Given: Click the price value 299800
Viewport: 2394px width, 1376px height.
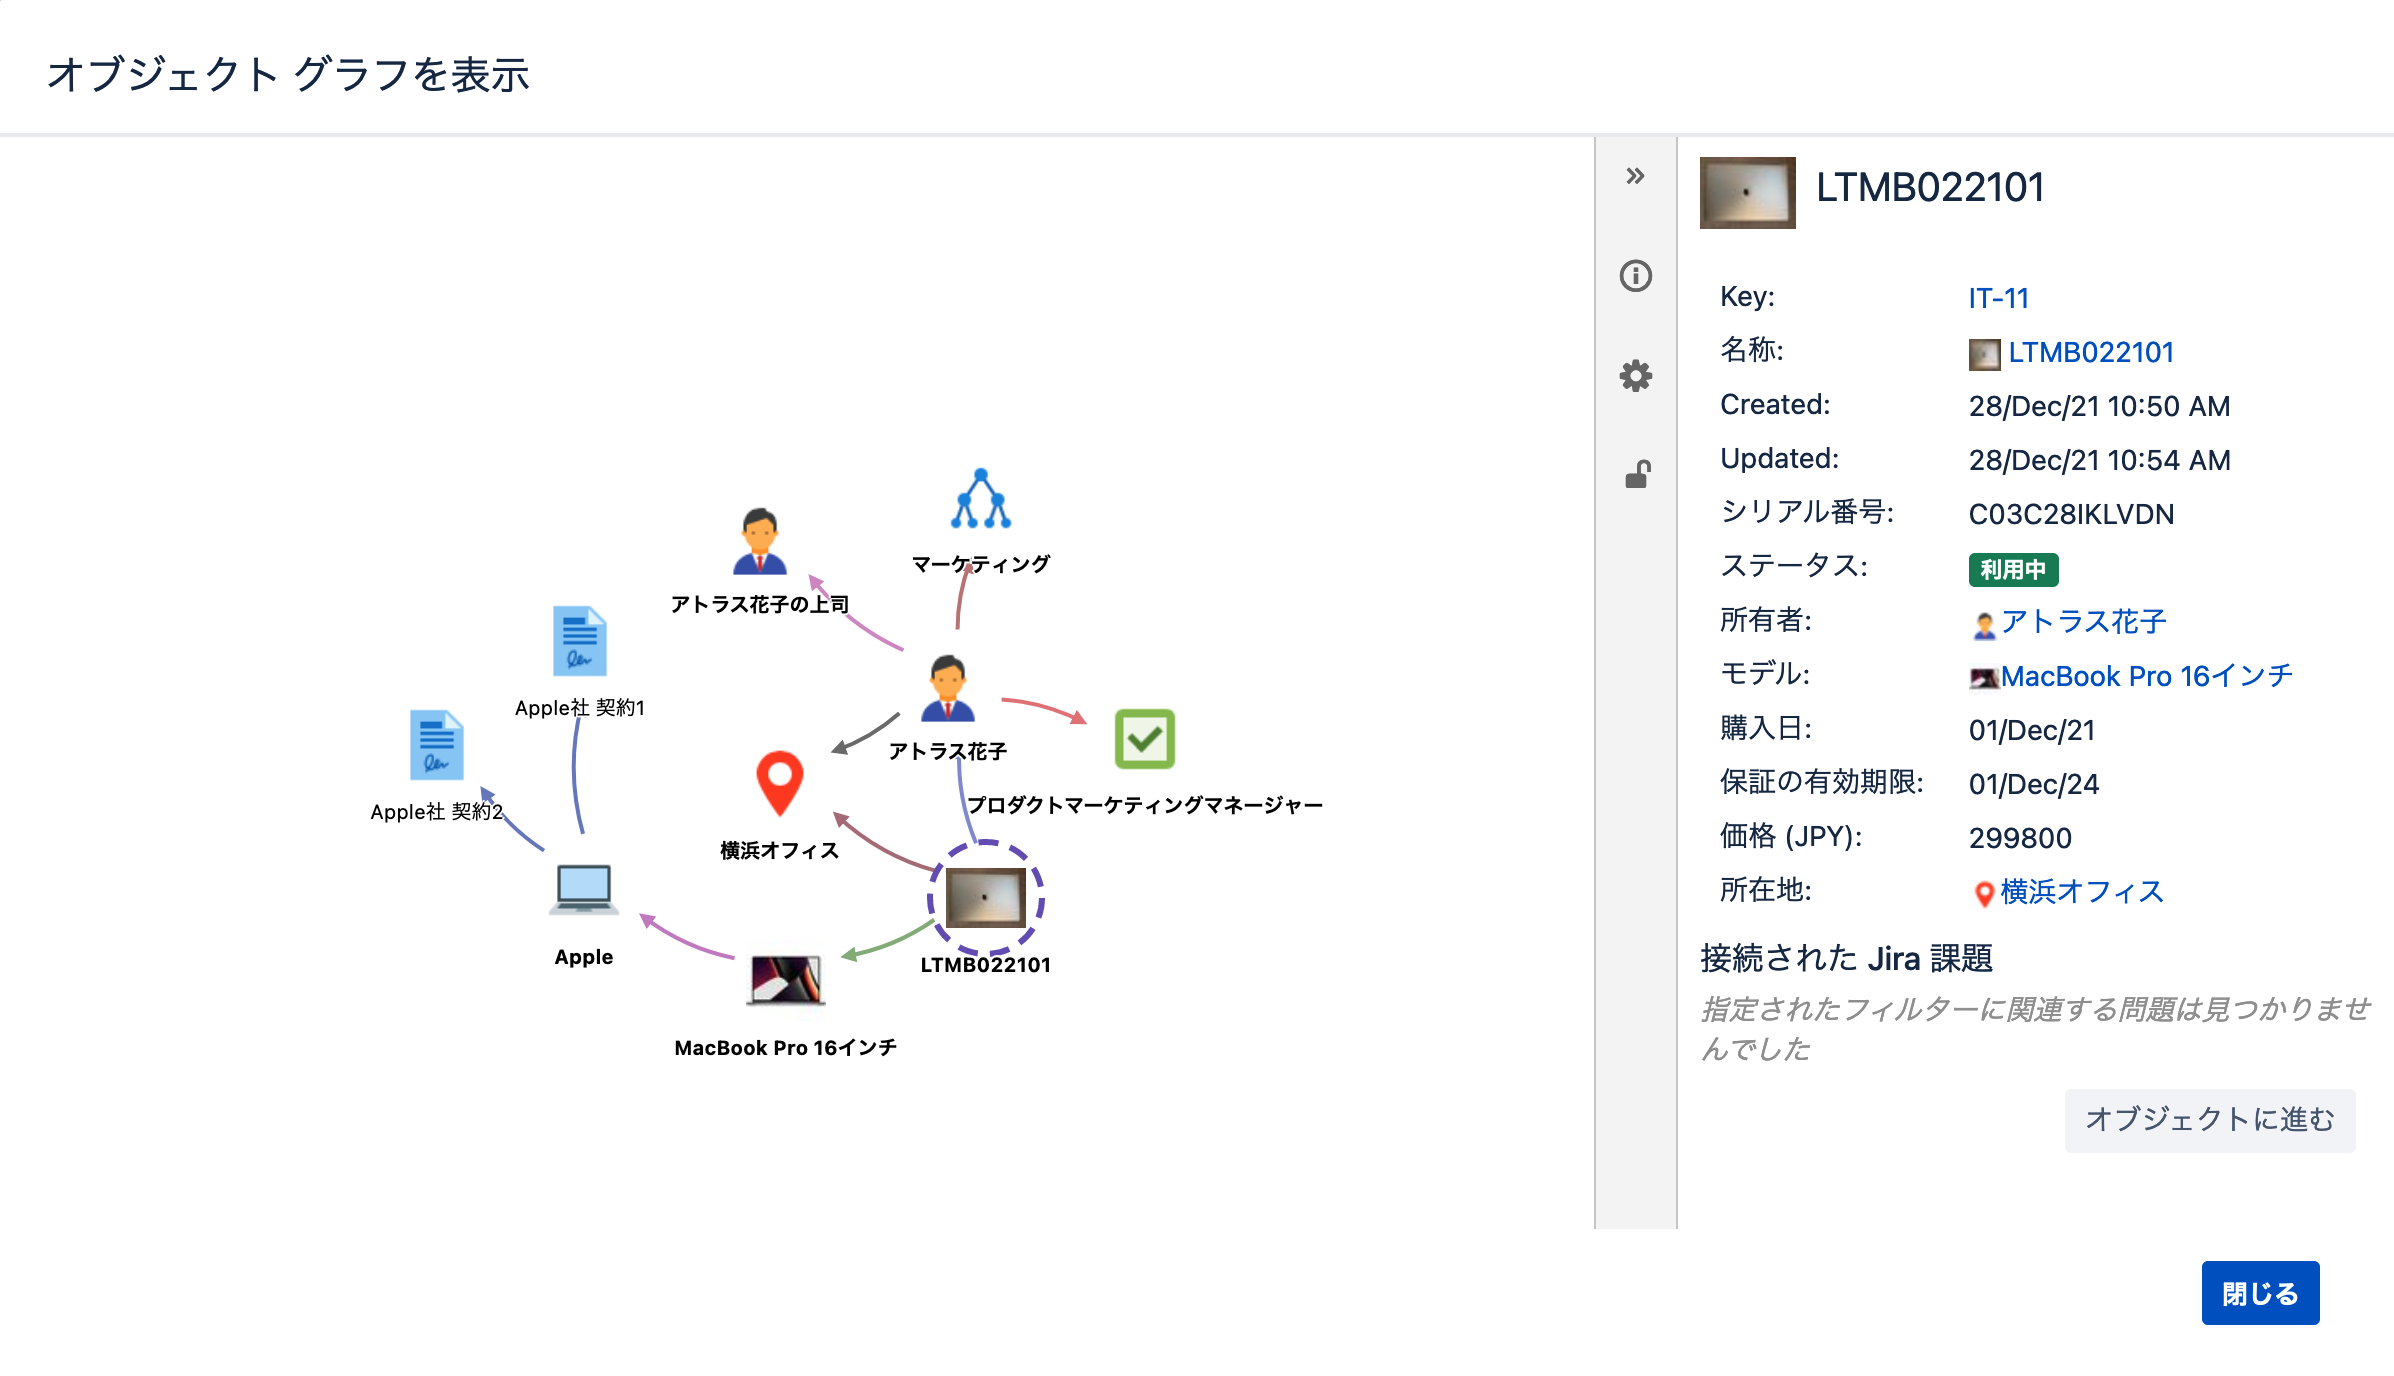Looking at the screenshot, I should coord(2020,838).
